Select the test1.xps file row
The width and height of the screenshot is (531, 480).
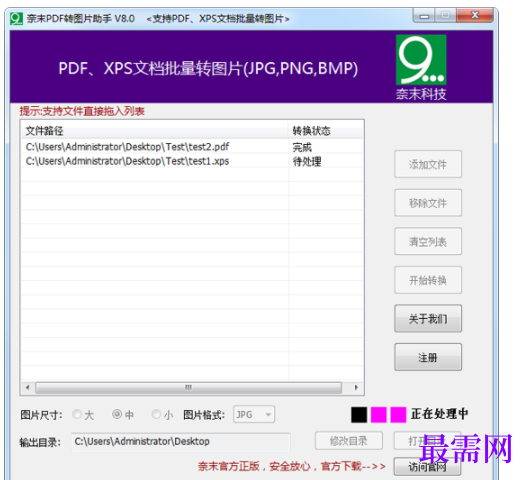click(x=192, y=161)
